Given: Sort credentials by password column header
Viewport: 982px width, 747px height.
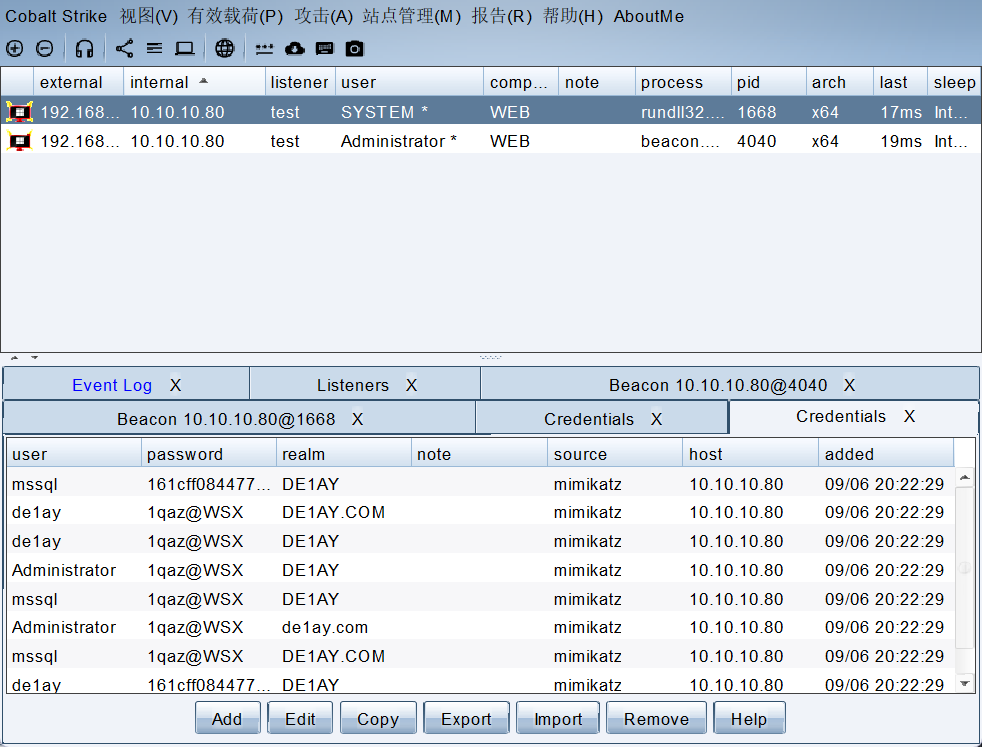Looking at the screenshot, I should pyautogui.click(x=209, y=454).
